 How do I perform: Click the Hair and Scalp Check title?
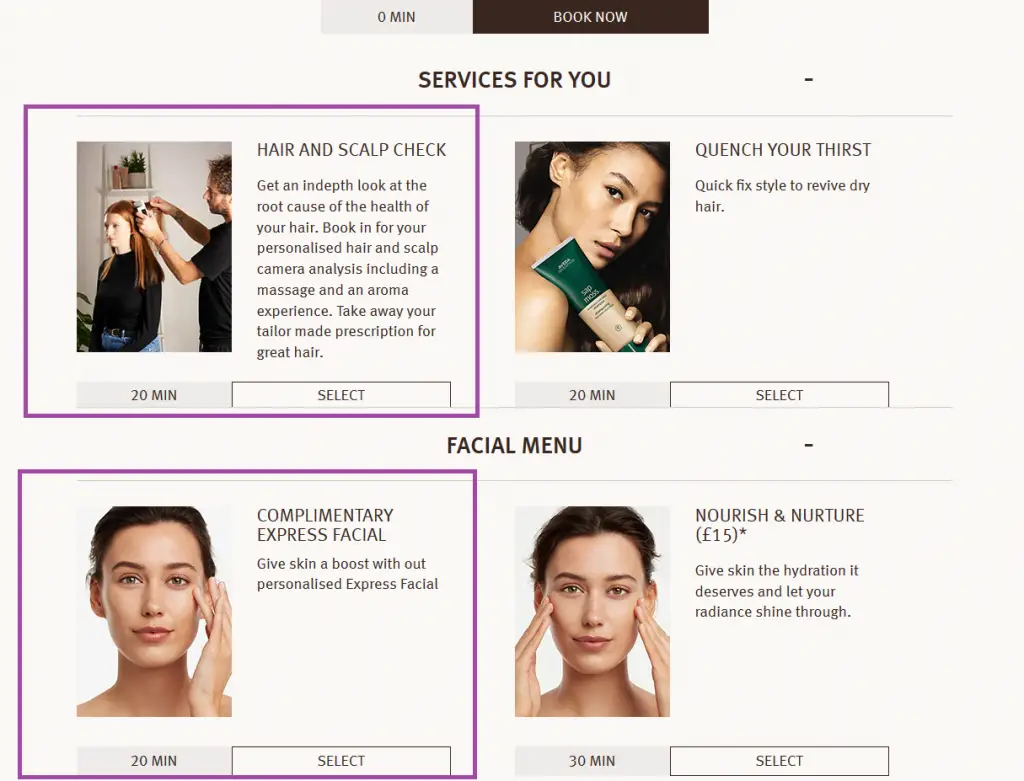click(x=351, y=150)
